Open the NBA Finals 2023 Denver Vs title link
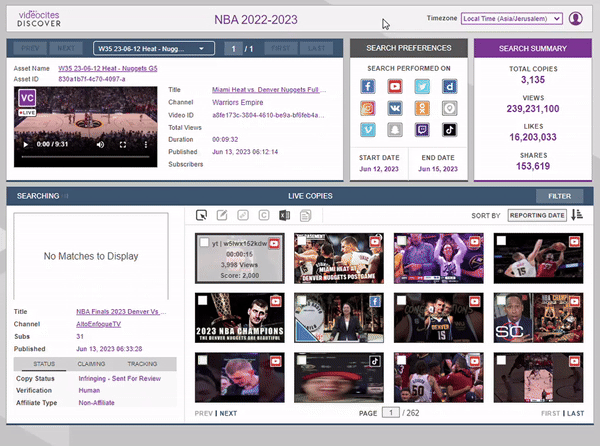Viewport: 600px width, 446px height. click(x=121, y=311)
